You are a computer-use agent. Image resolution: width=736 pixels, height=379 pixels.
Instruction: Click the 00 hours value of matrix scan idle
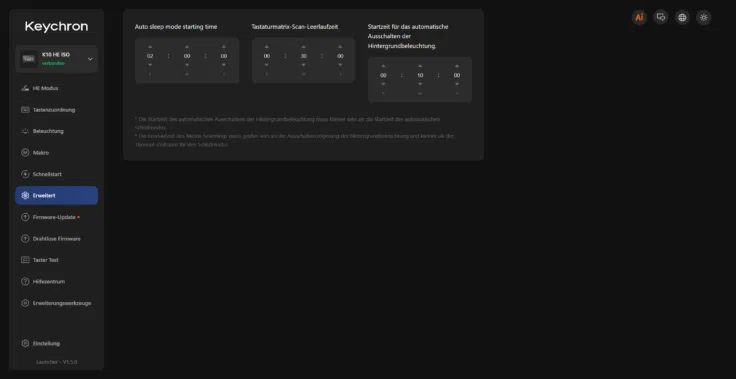pos(267,56)
